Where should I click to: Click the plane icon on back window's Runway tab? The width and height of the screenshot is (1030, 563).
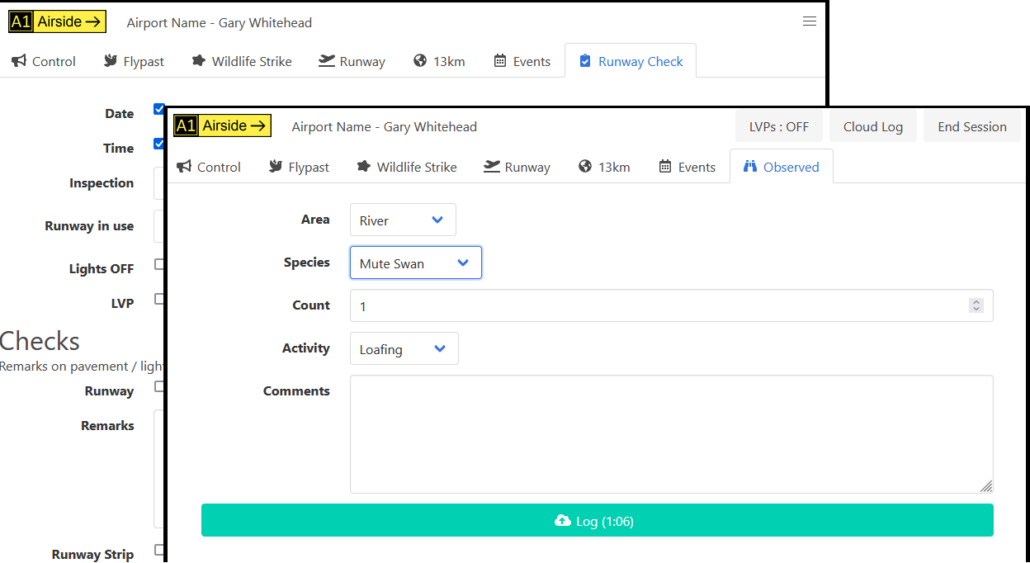click(x=326, y=61)
